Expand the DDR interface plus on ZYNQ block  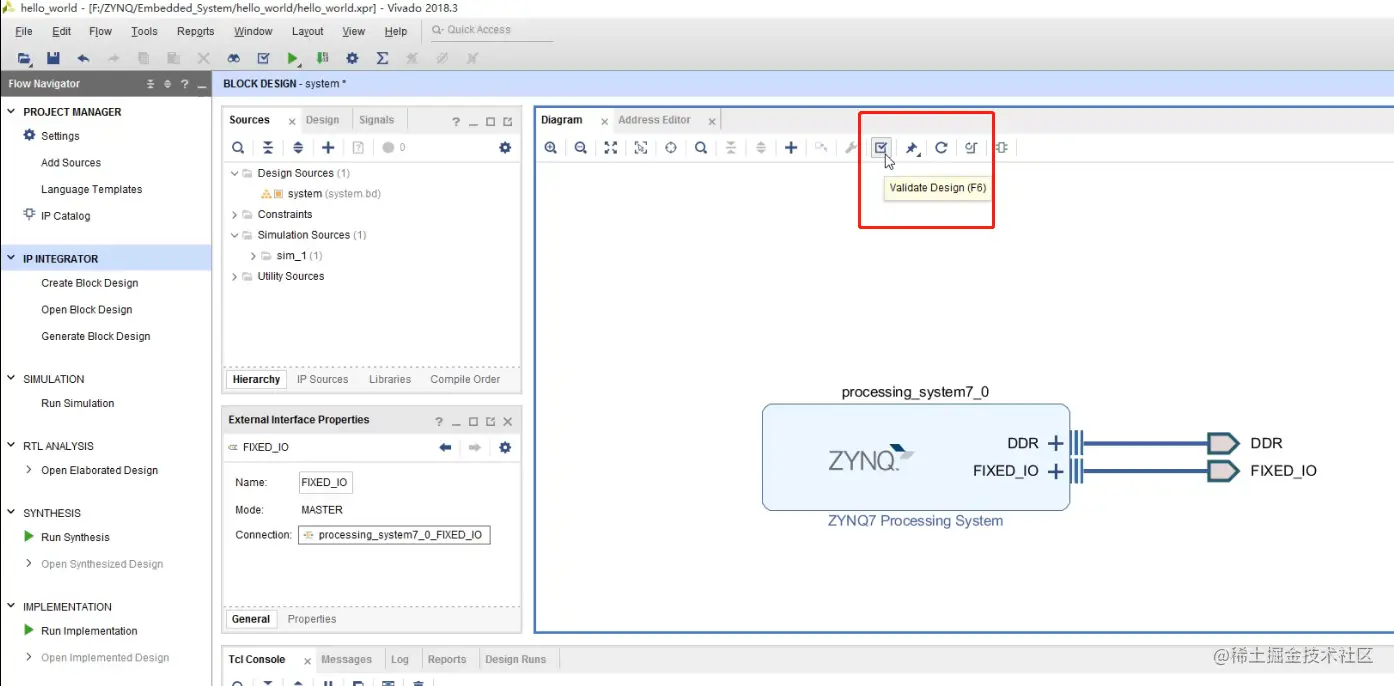(x=1055, y=443)
